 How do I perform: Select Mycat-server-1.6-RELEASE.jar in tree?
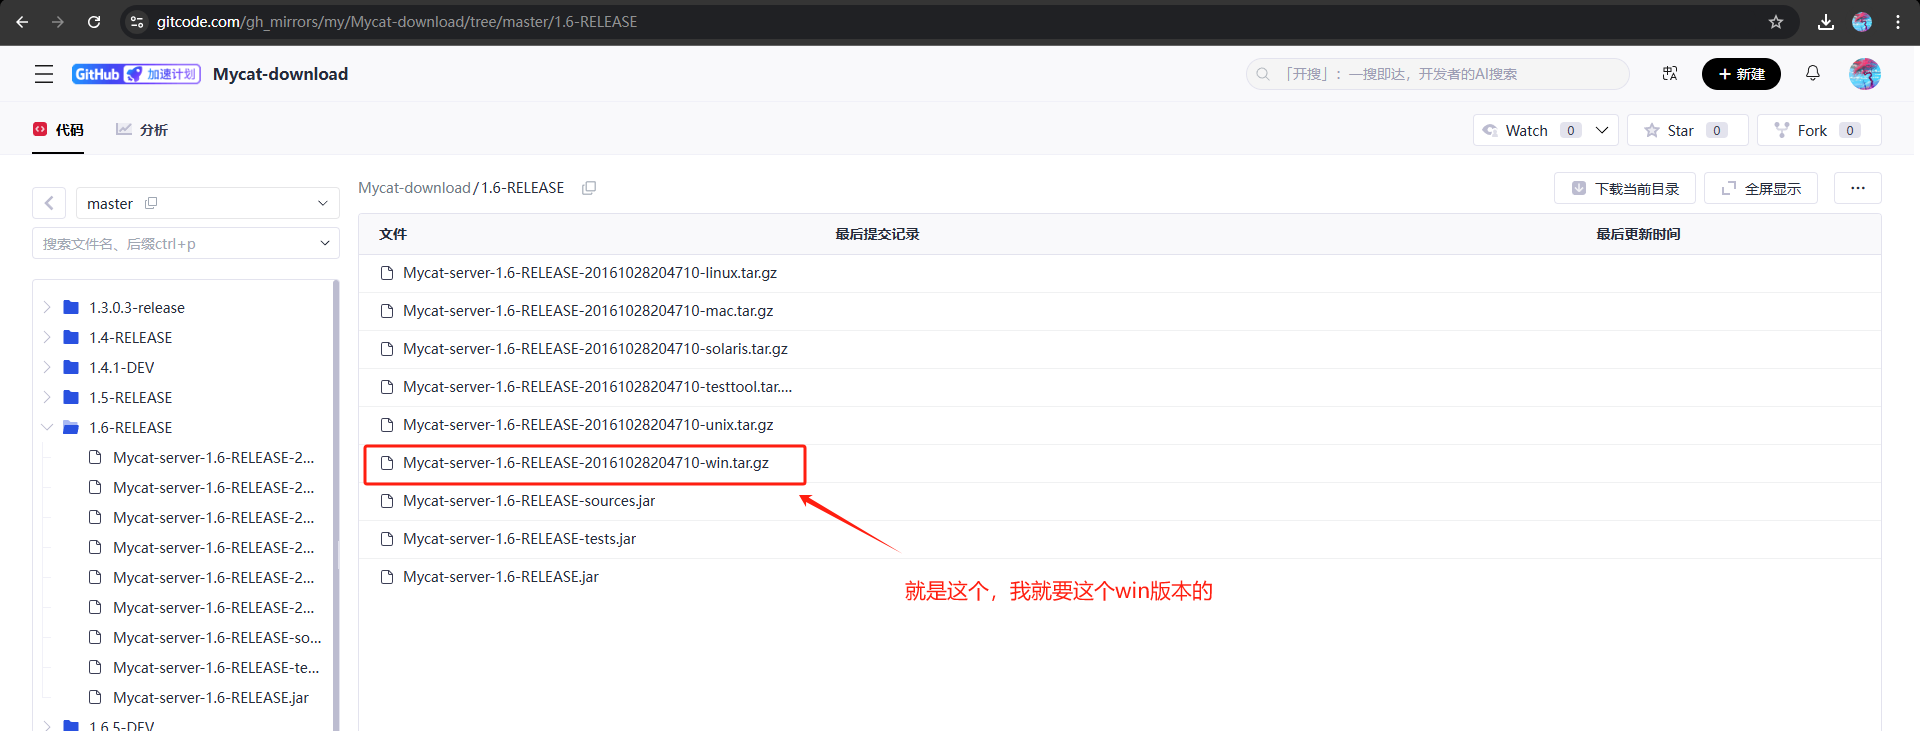(211, 697)
